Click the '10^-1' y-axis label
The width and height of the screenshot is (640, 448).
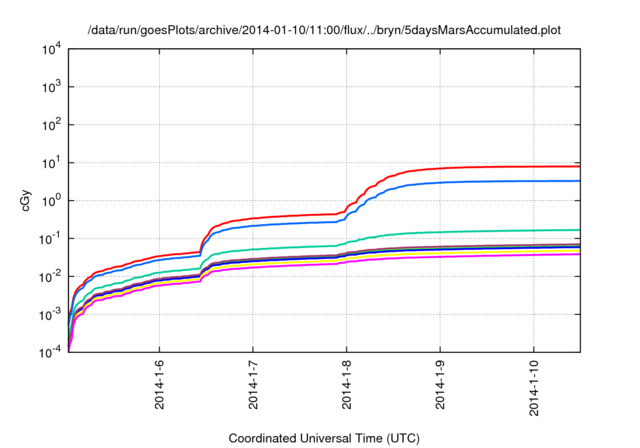tap(51, 238)
